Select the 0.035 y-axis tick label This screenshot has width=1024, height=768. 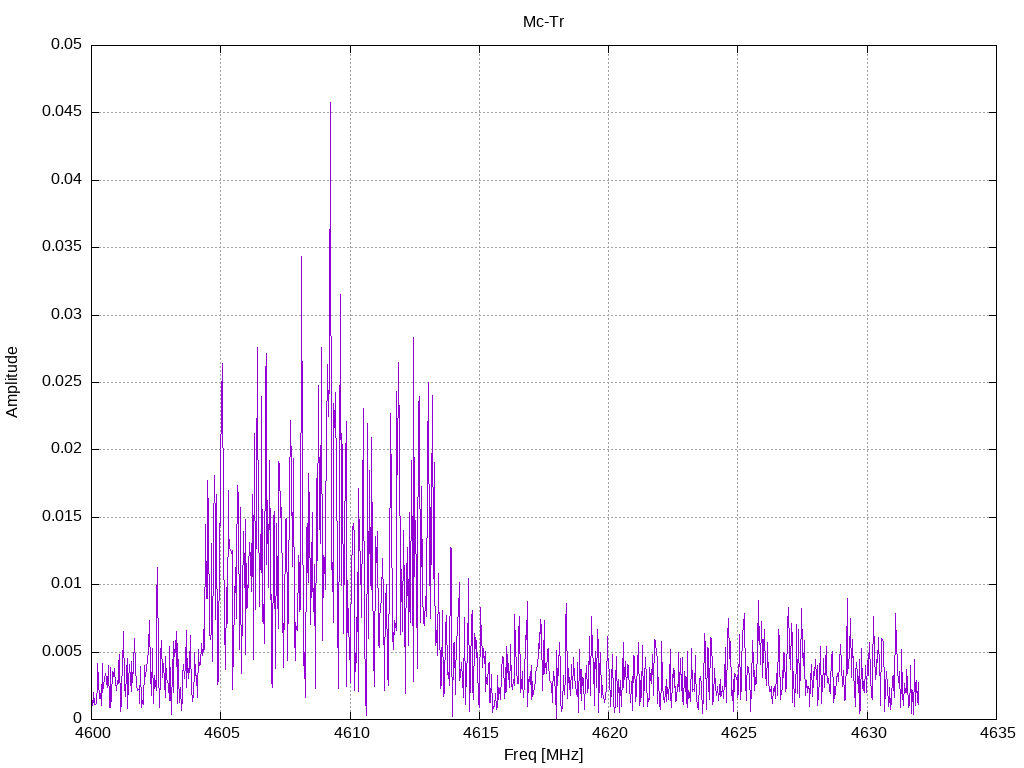[x=62, y=247]
